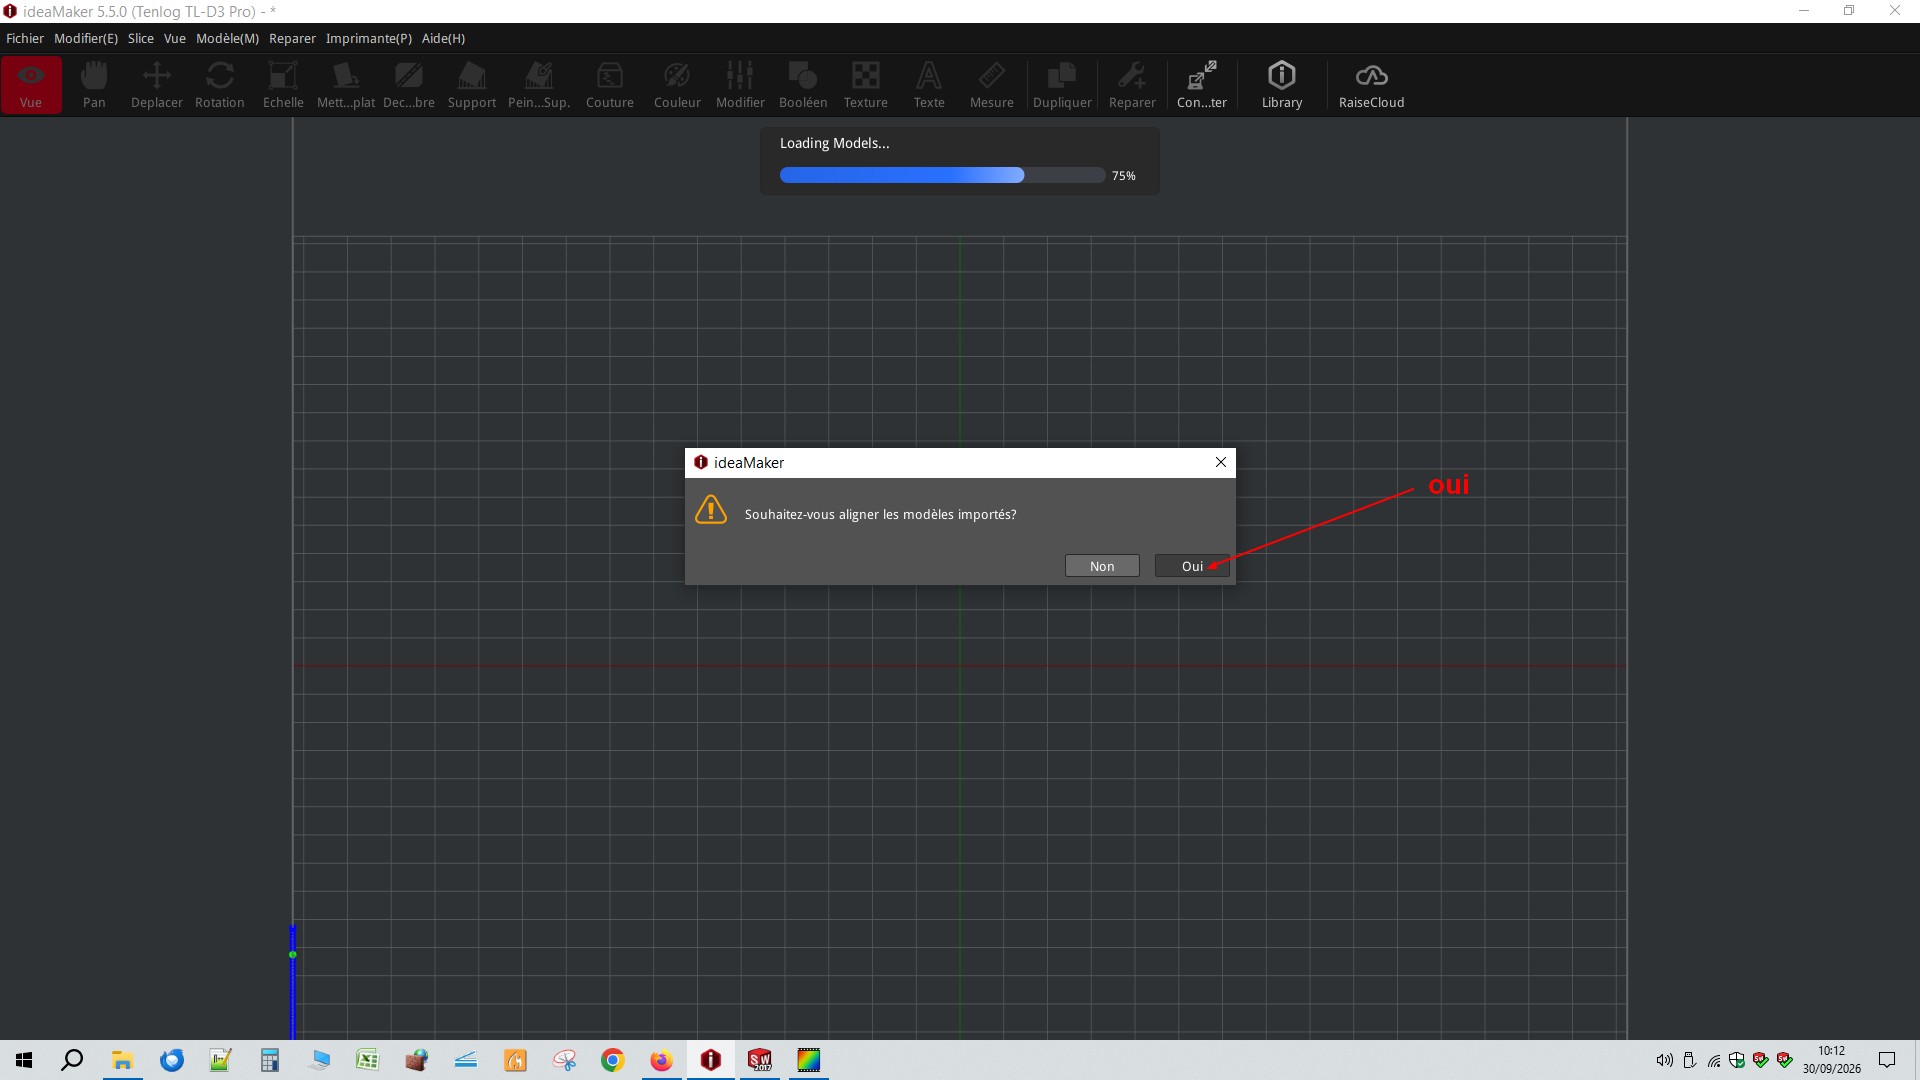Open the Fichier menu
Viewport: 1920px width, 1080px height.
tap(25, 38)
